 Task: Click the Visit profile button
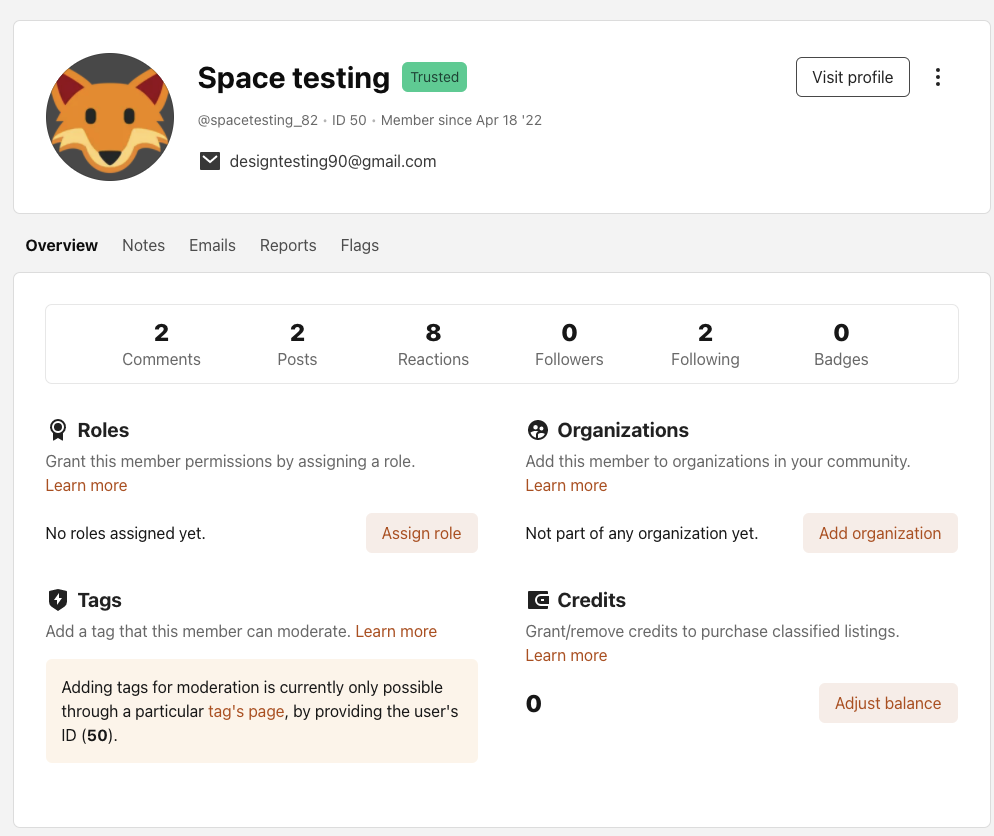pos(852,76)
